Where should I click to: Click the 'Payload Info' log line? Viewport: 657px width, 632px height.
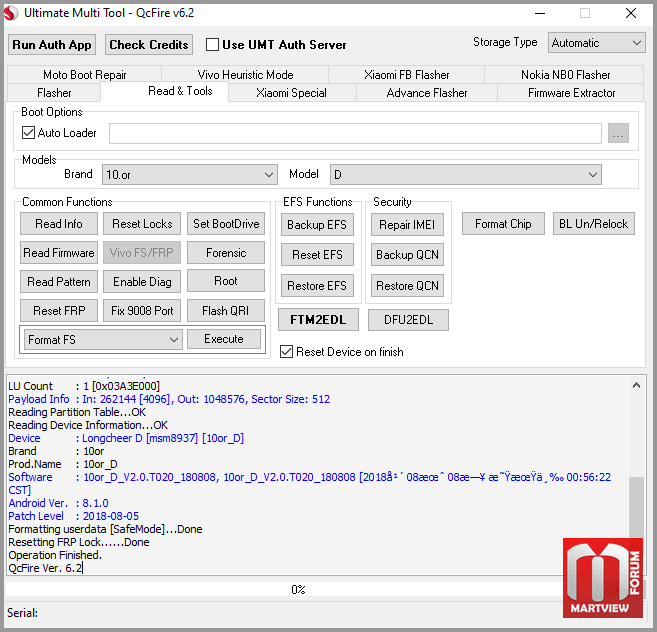coord(169,399)
